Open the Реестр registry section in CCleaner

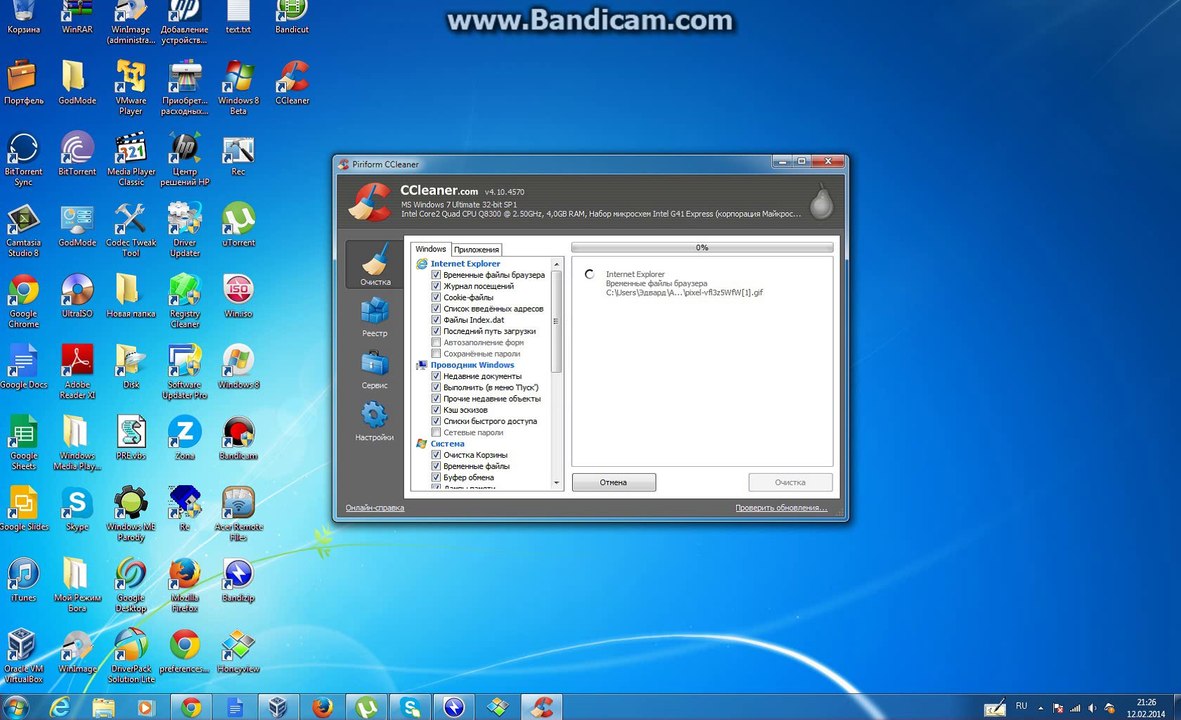coord(374,317)
